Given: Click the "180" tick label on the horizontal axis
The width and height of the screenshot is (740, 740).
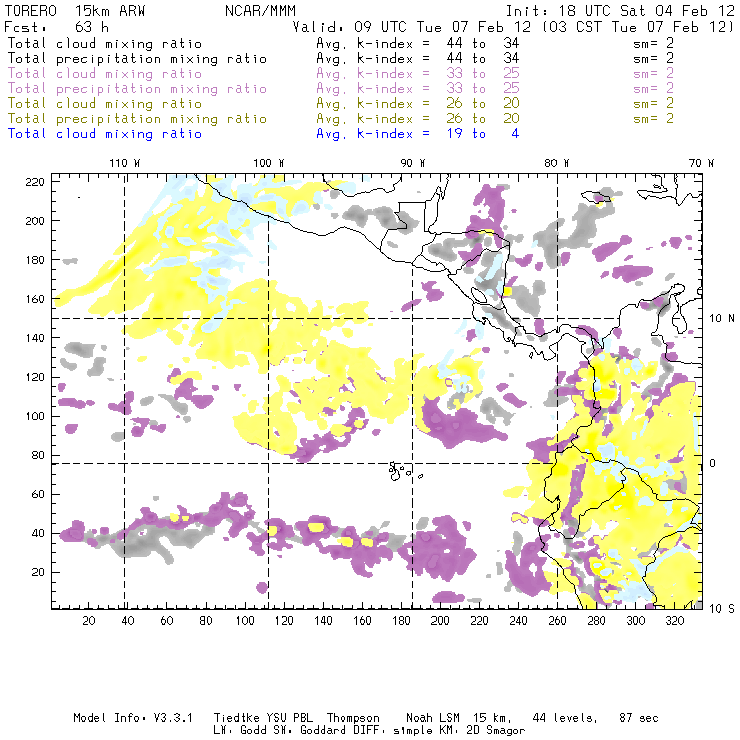Looking at the screenshot, I should point(401,621).
